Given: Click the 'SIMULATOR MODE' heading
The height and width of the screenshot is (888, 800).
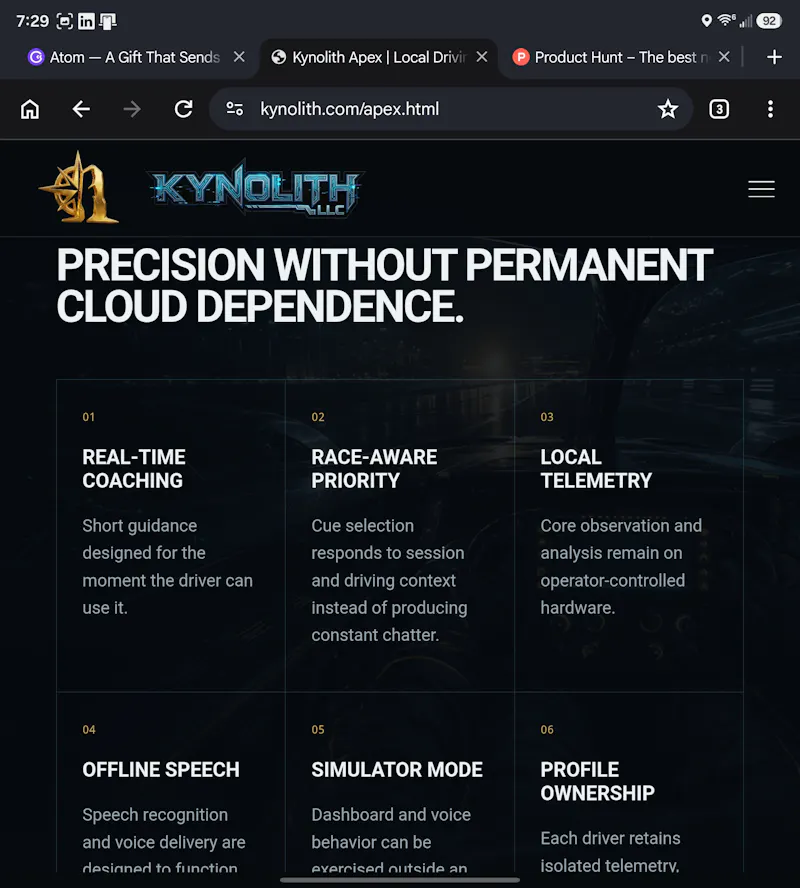Looking at the screenshot, I should point(397,770).
